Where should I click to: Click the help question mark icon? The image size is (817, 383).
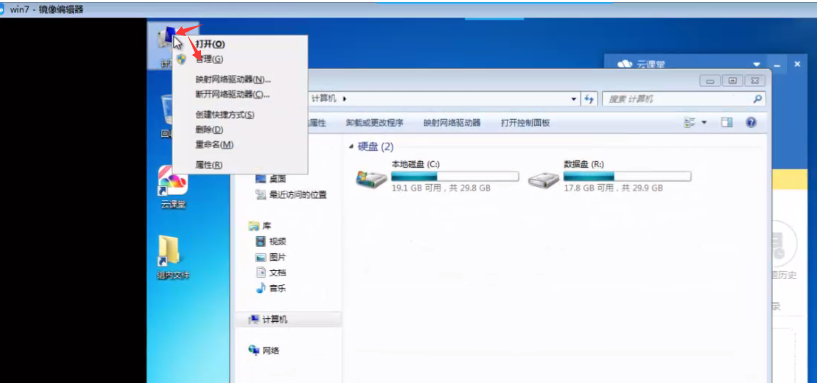point(751,123)
